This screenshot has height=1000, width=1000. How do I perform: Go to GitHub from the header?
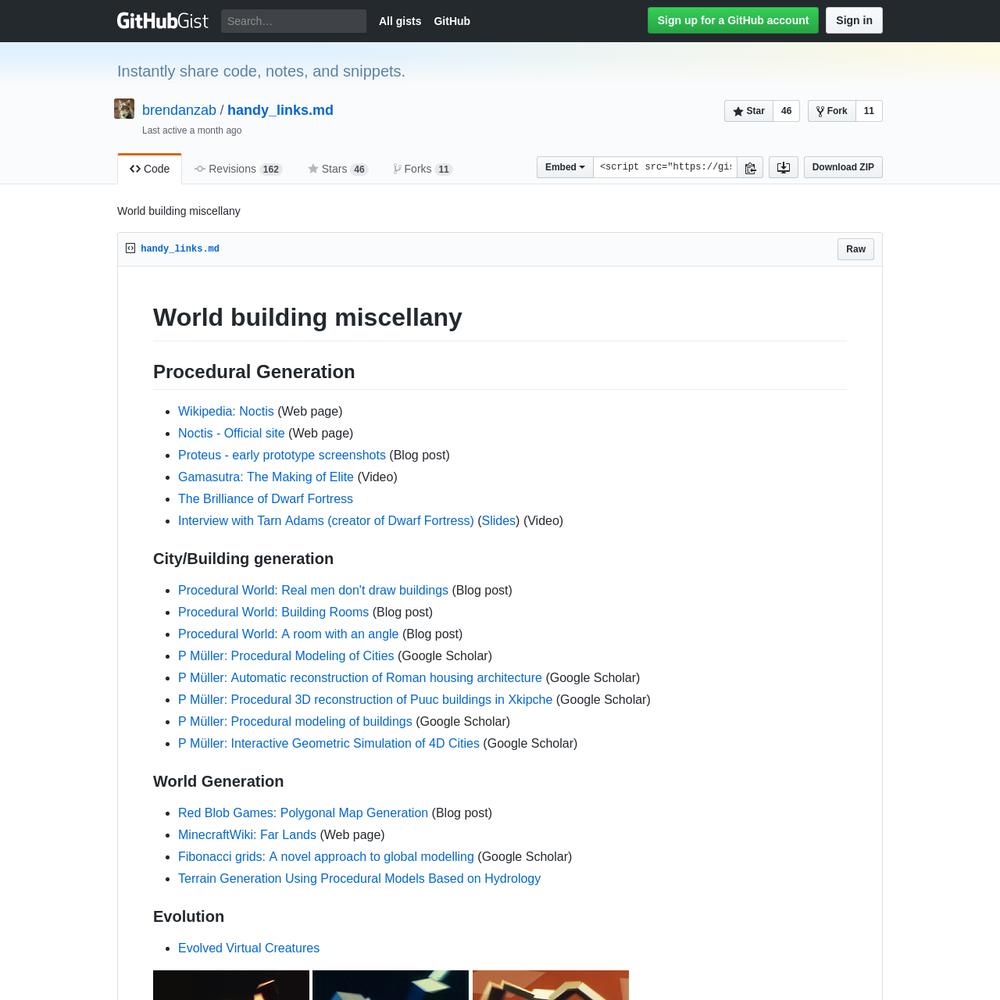point(452,21)
